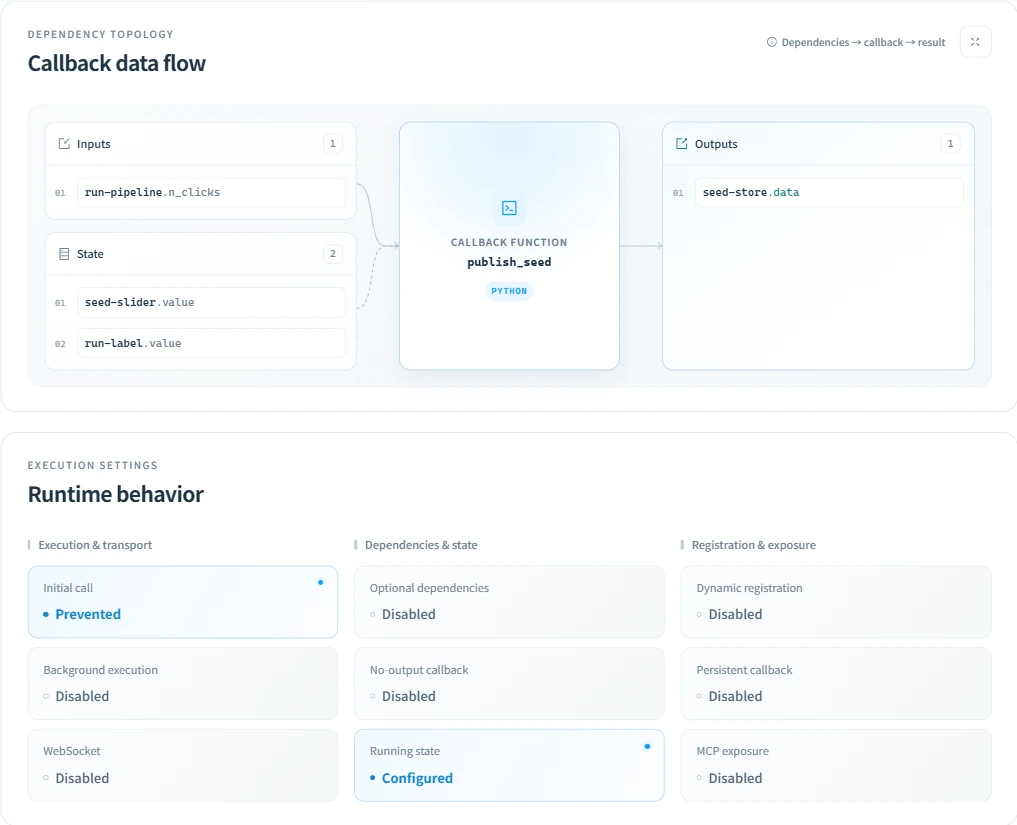Image resolution: width=1017 pixels, height=825 pixels.
Task: Toggle the Dynamic registration setting card
Action: click(836, 602)
